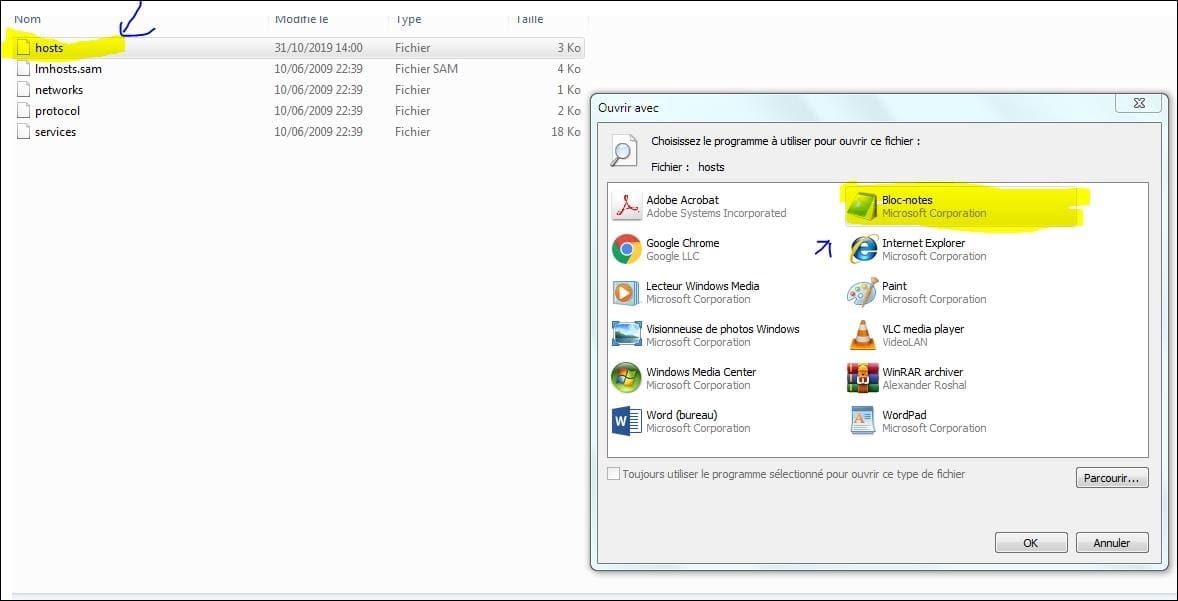
Task: Click the 'Adobe Systems Incorporated' publisher text
Action: tap(716, 213)
